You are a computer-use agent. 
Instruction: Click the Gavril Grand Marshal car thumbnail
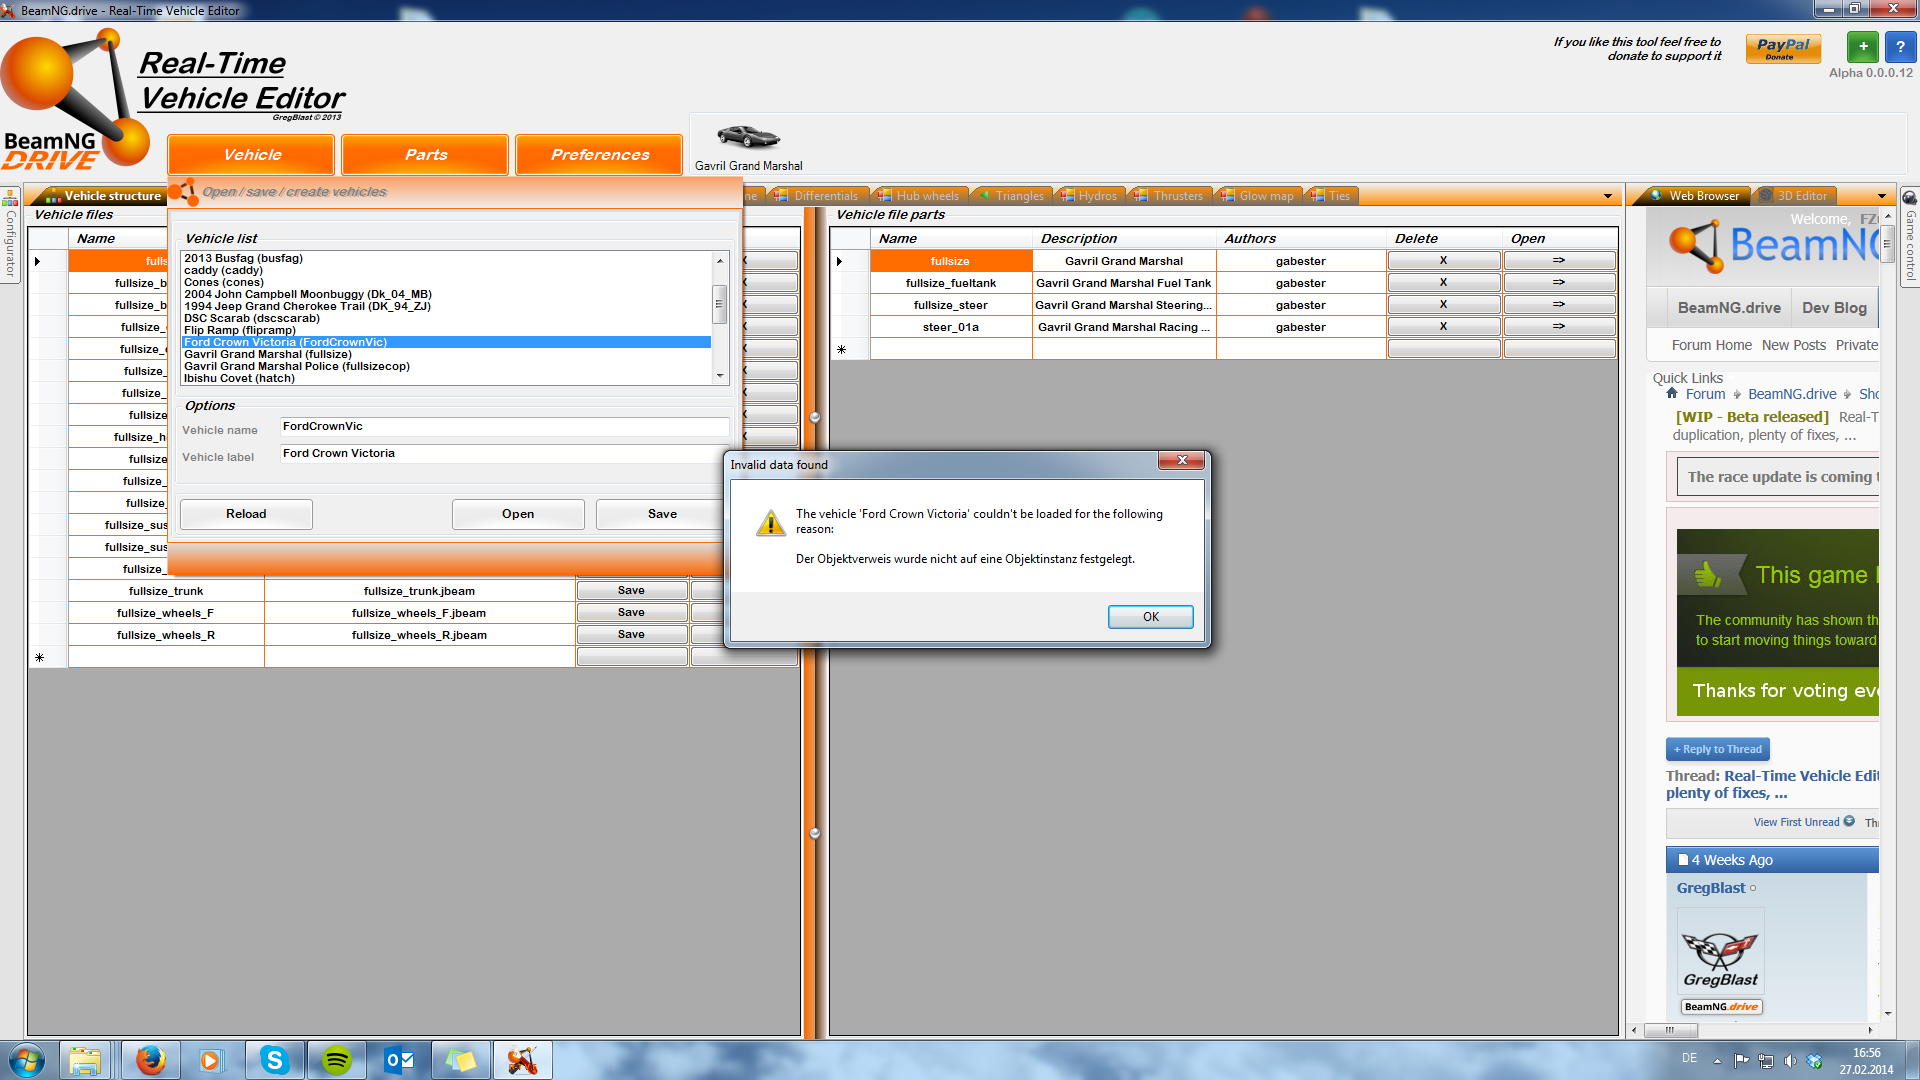tap(748, 137)
